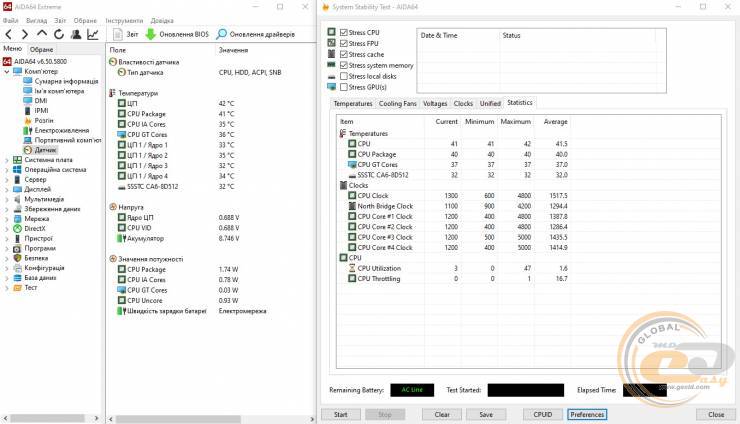The image size is (740, 424).
Task: Toggle Stress FPU checkbox
Action: click(x=344, y=43)
